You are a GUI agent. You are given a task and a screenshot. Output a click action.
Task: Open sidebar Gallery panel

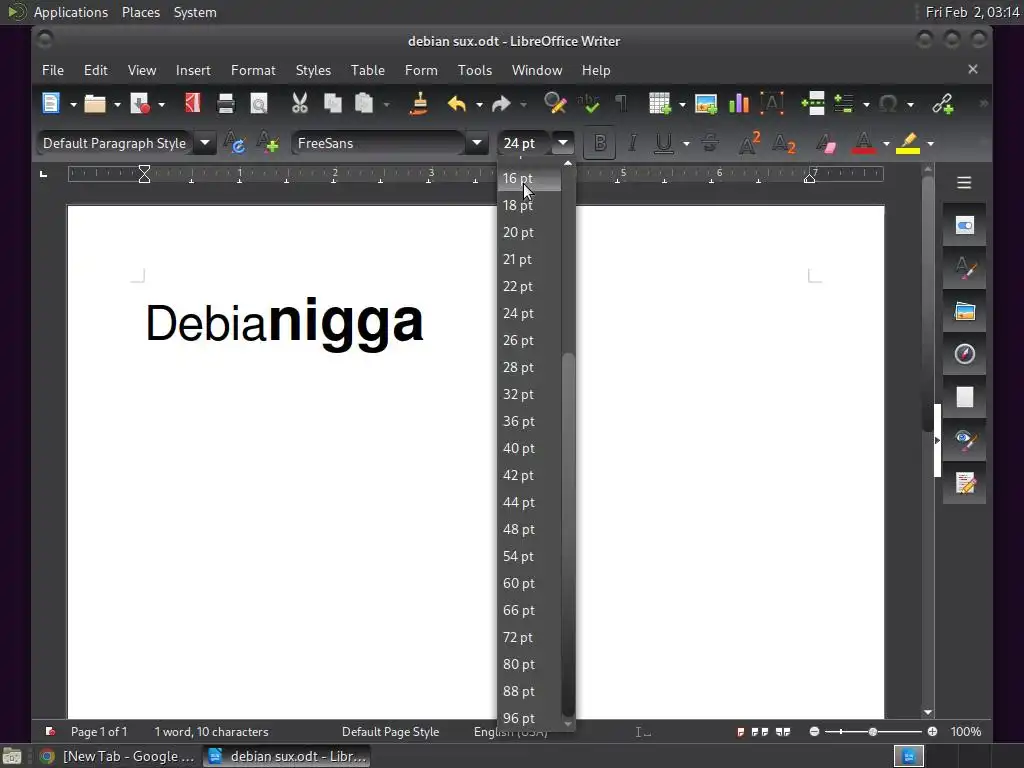(x=965, y=312)
